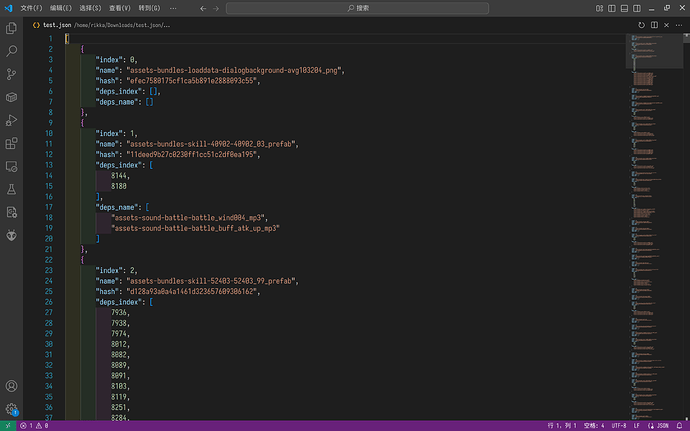This screenshot has width=690, height=431.
Task: Expand the hidden menus ellipsis in menu bar
Action: pyautogui.click(x=173, y=8)
